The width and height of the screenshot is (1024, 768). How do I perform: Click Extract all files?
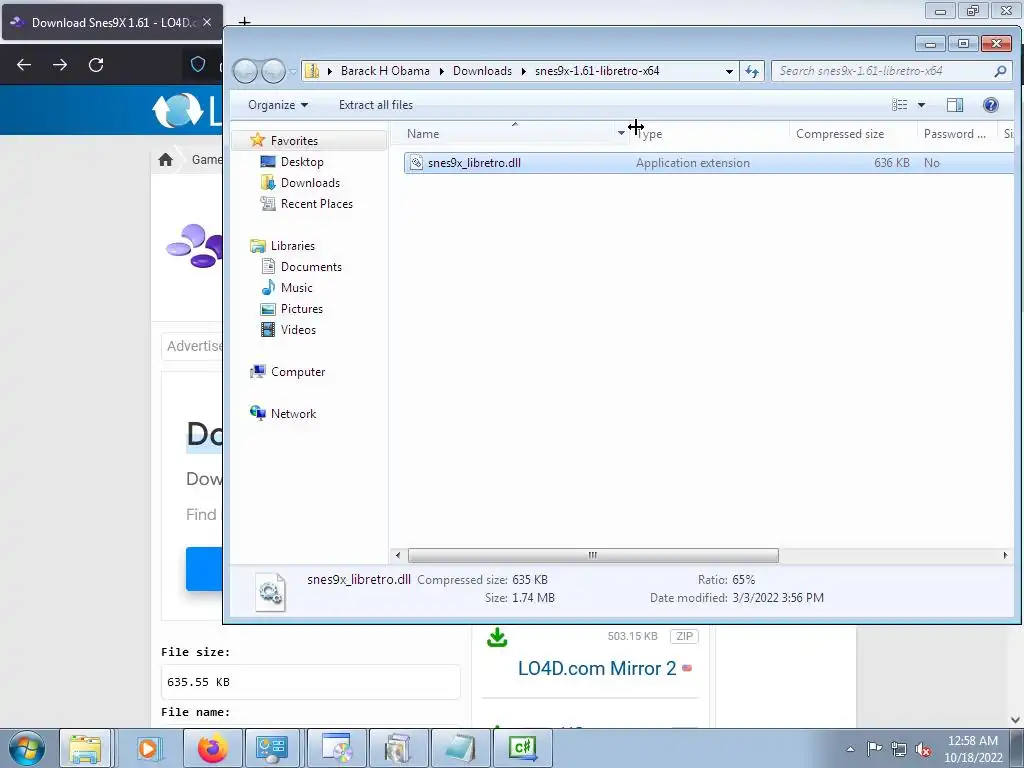[x=376, y=105]
